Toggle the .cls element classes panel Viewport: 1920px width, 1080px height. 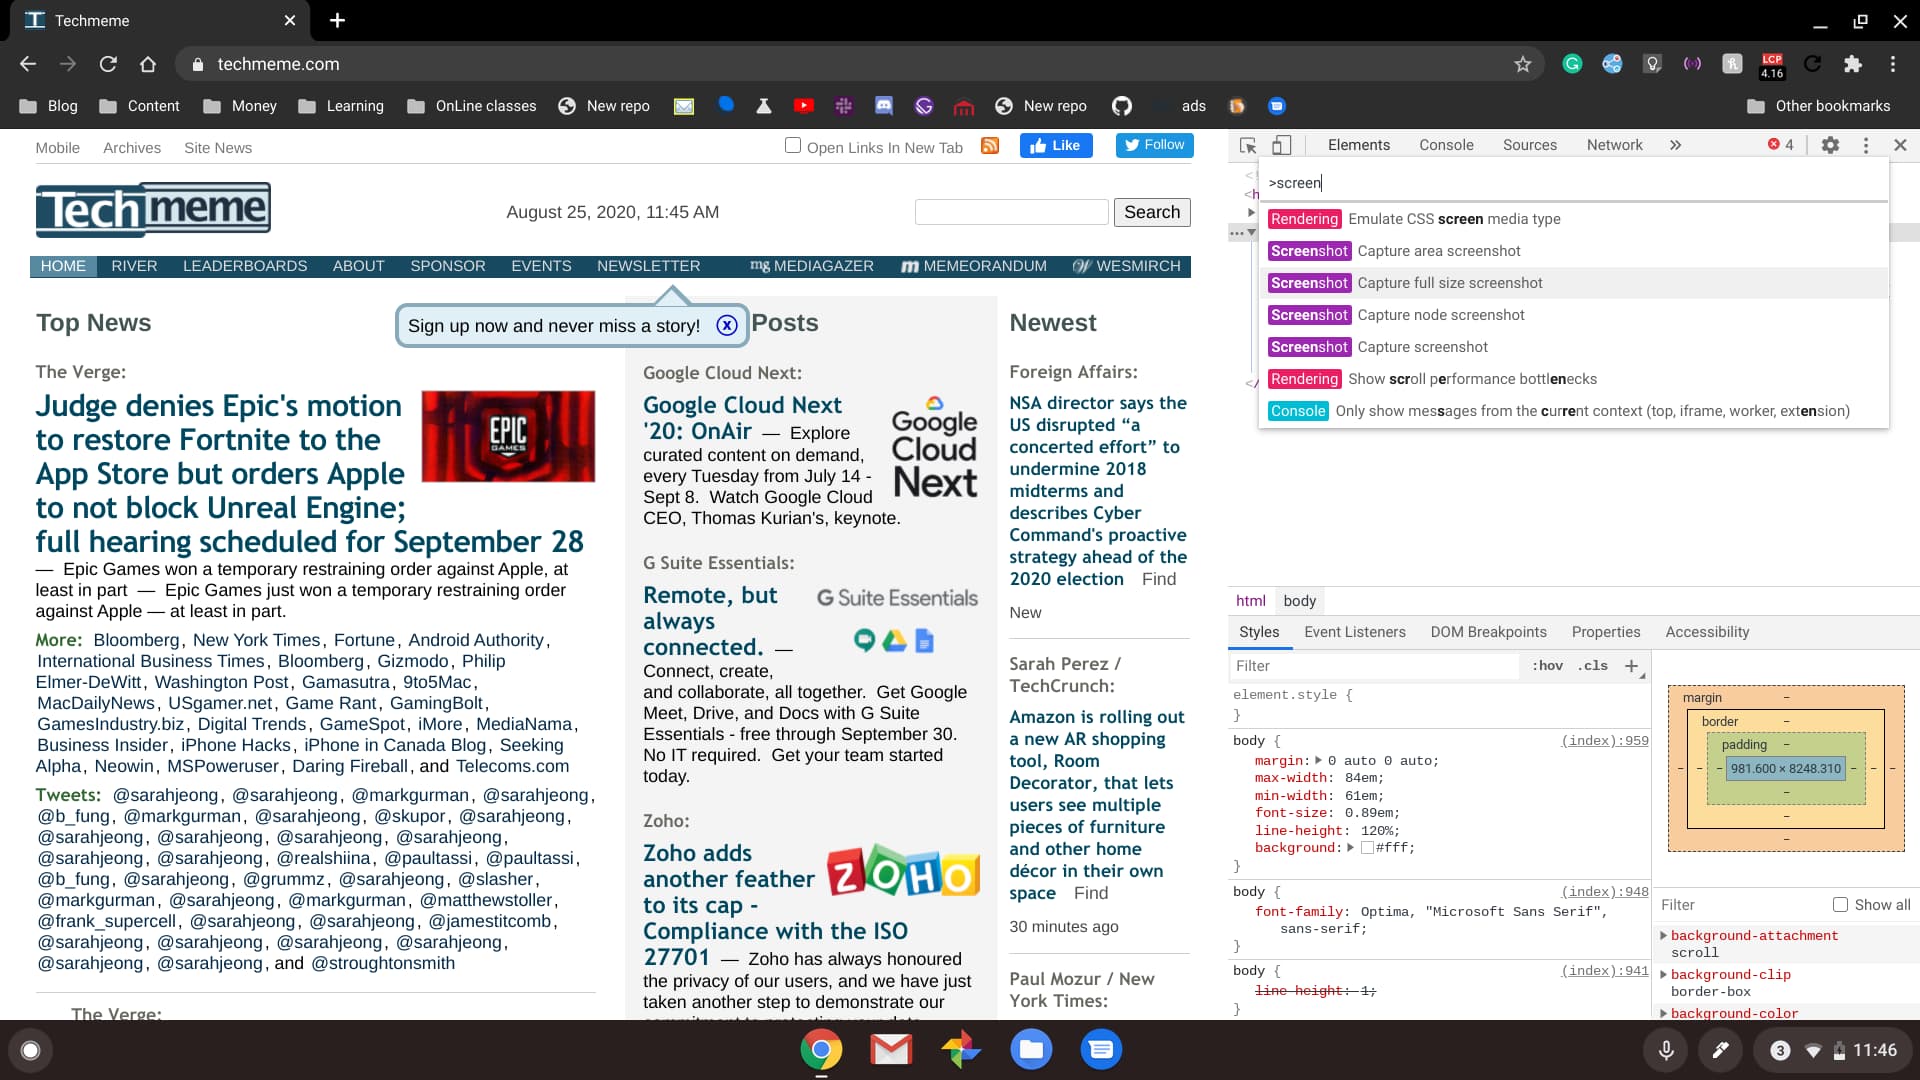1592,666
